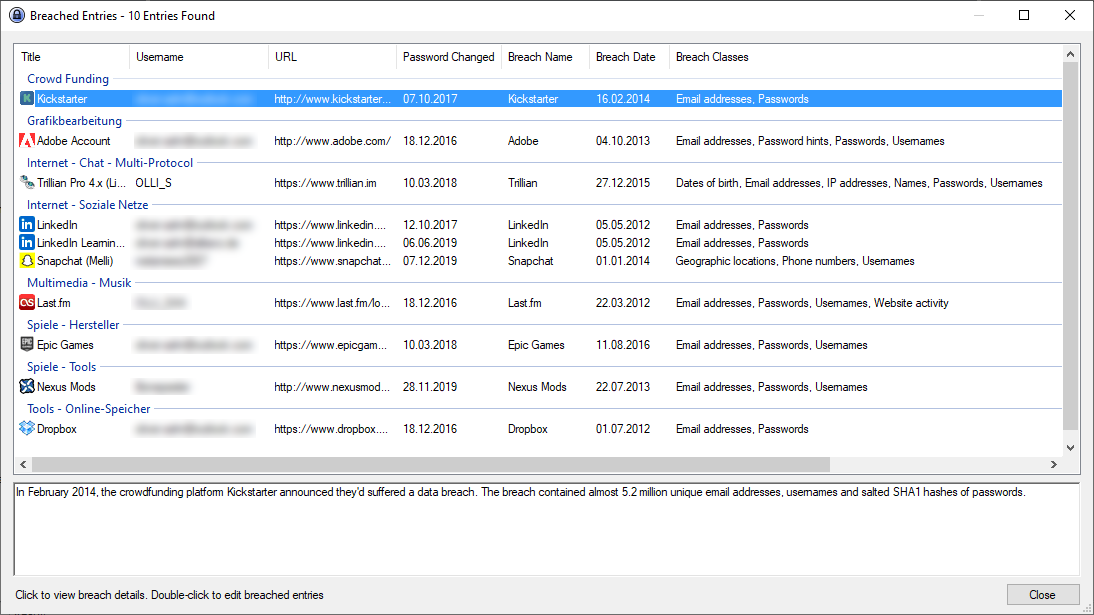Select the Last.fm entry title
The image size is (1094, 615).
pos(54,303)
